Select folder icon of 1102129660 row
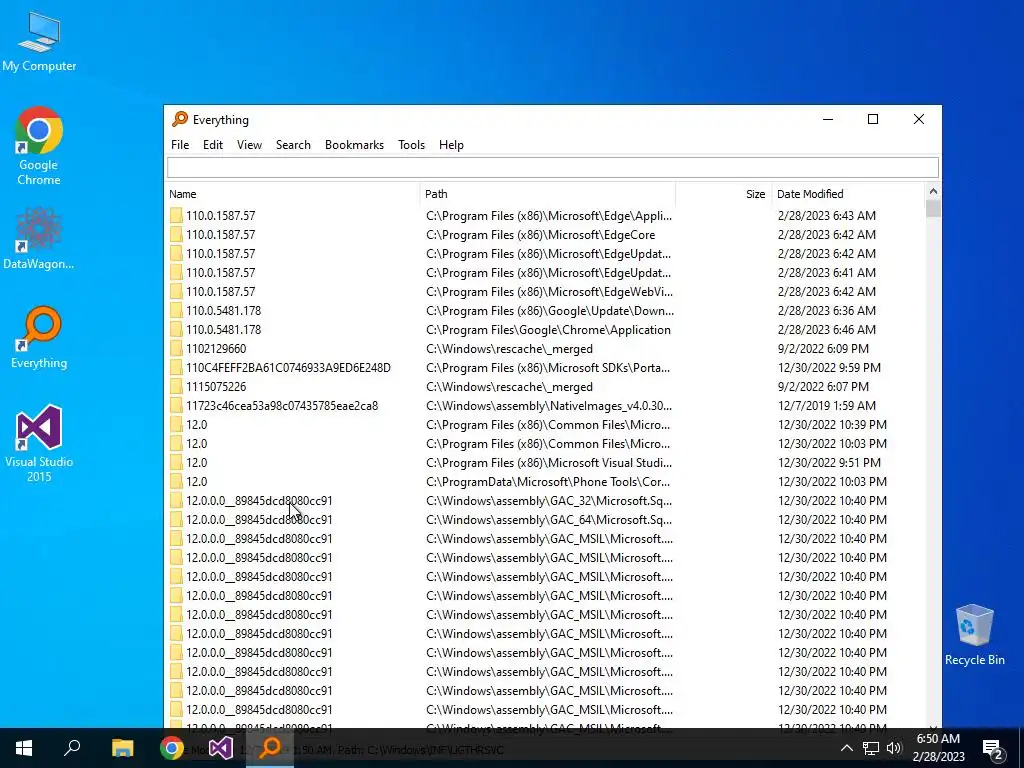1024x768 pixels. point(176,349)
